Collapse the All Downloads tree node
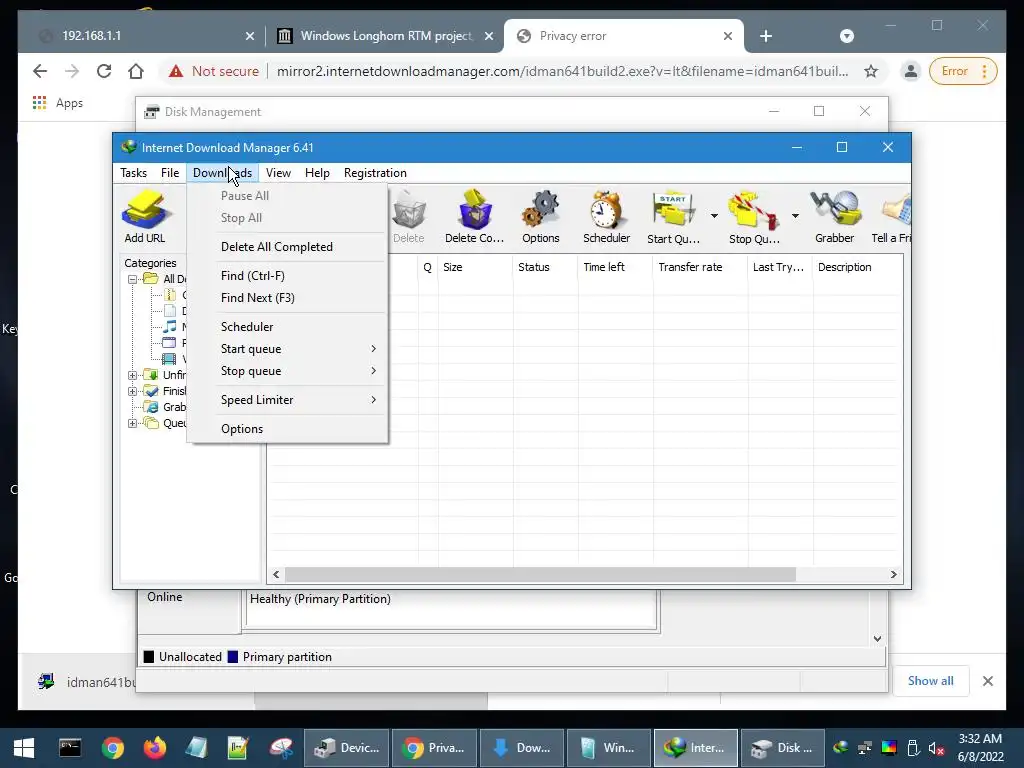This screenshot has height=768, width=1024. click(x=133, y=280)
